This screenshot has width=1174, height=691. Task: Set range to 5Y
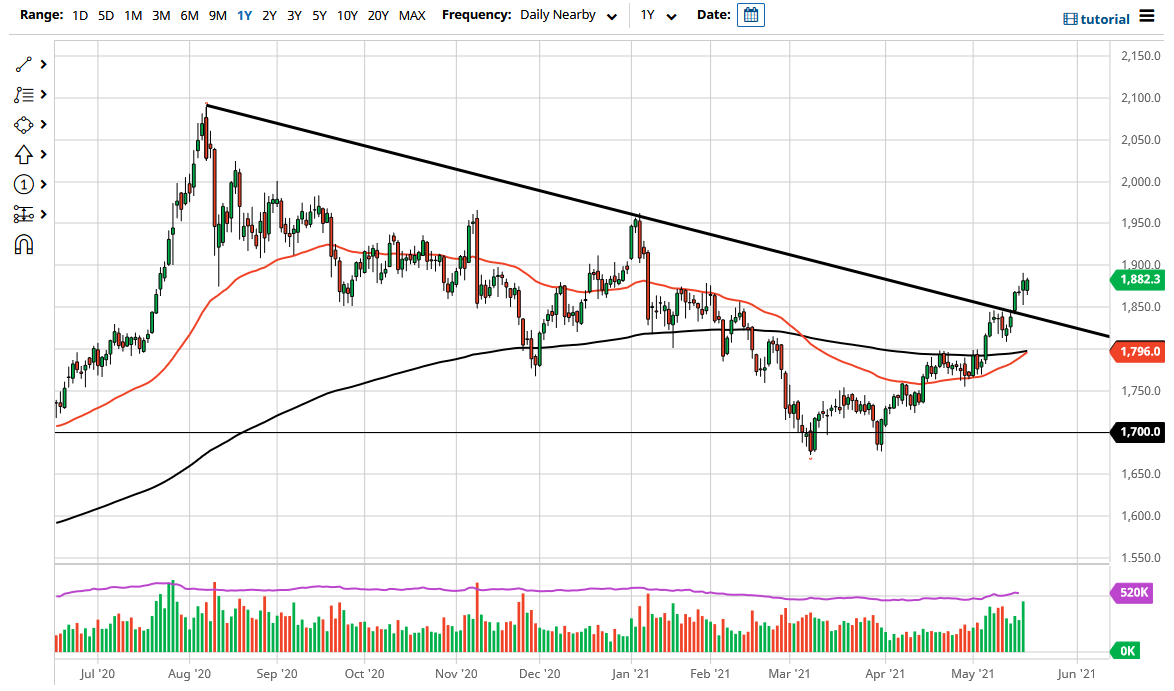coord(319,16)
